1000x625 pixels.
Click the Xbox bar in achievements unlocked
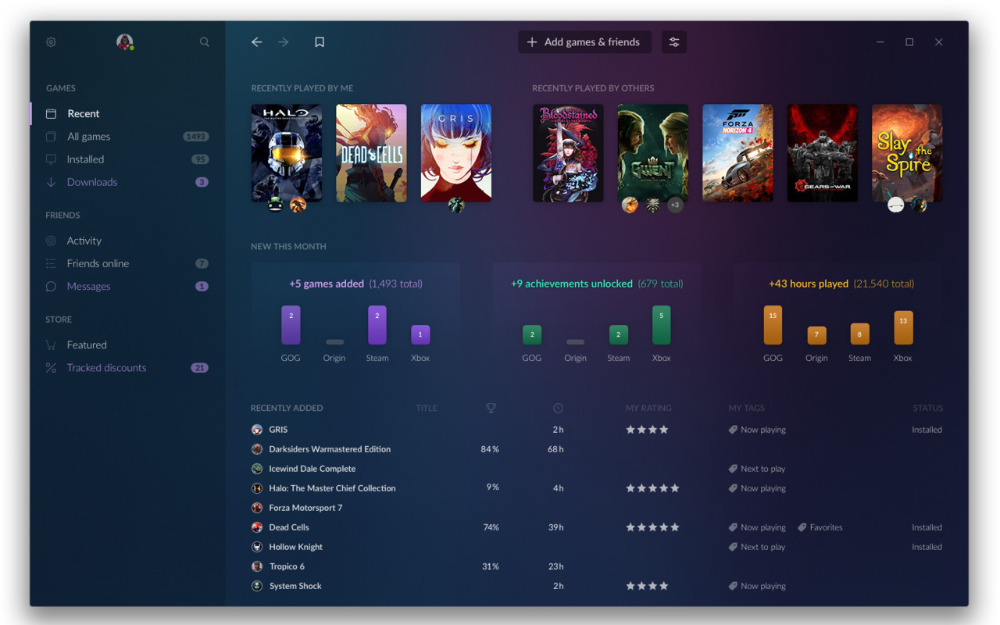[x=661, y=325]
